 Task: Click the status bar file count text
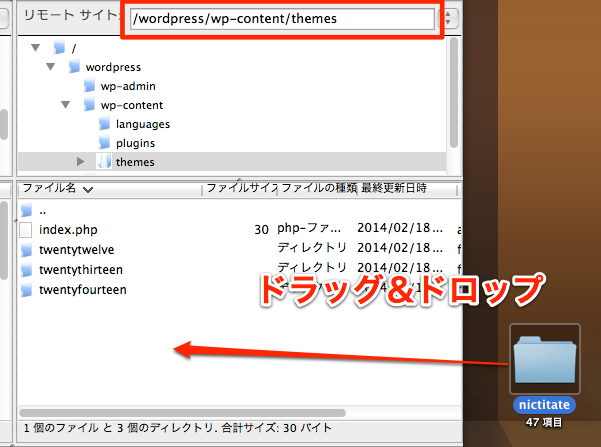click(177, 428)
